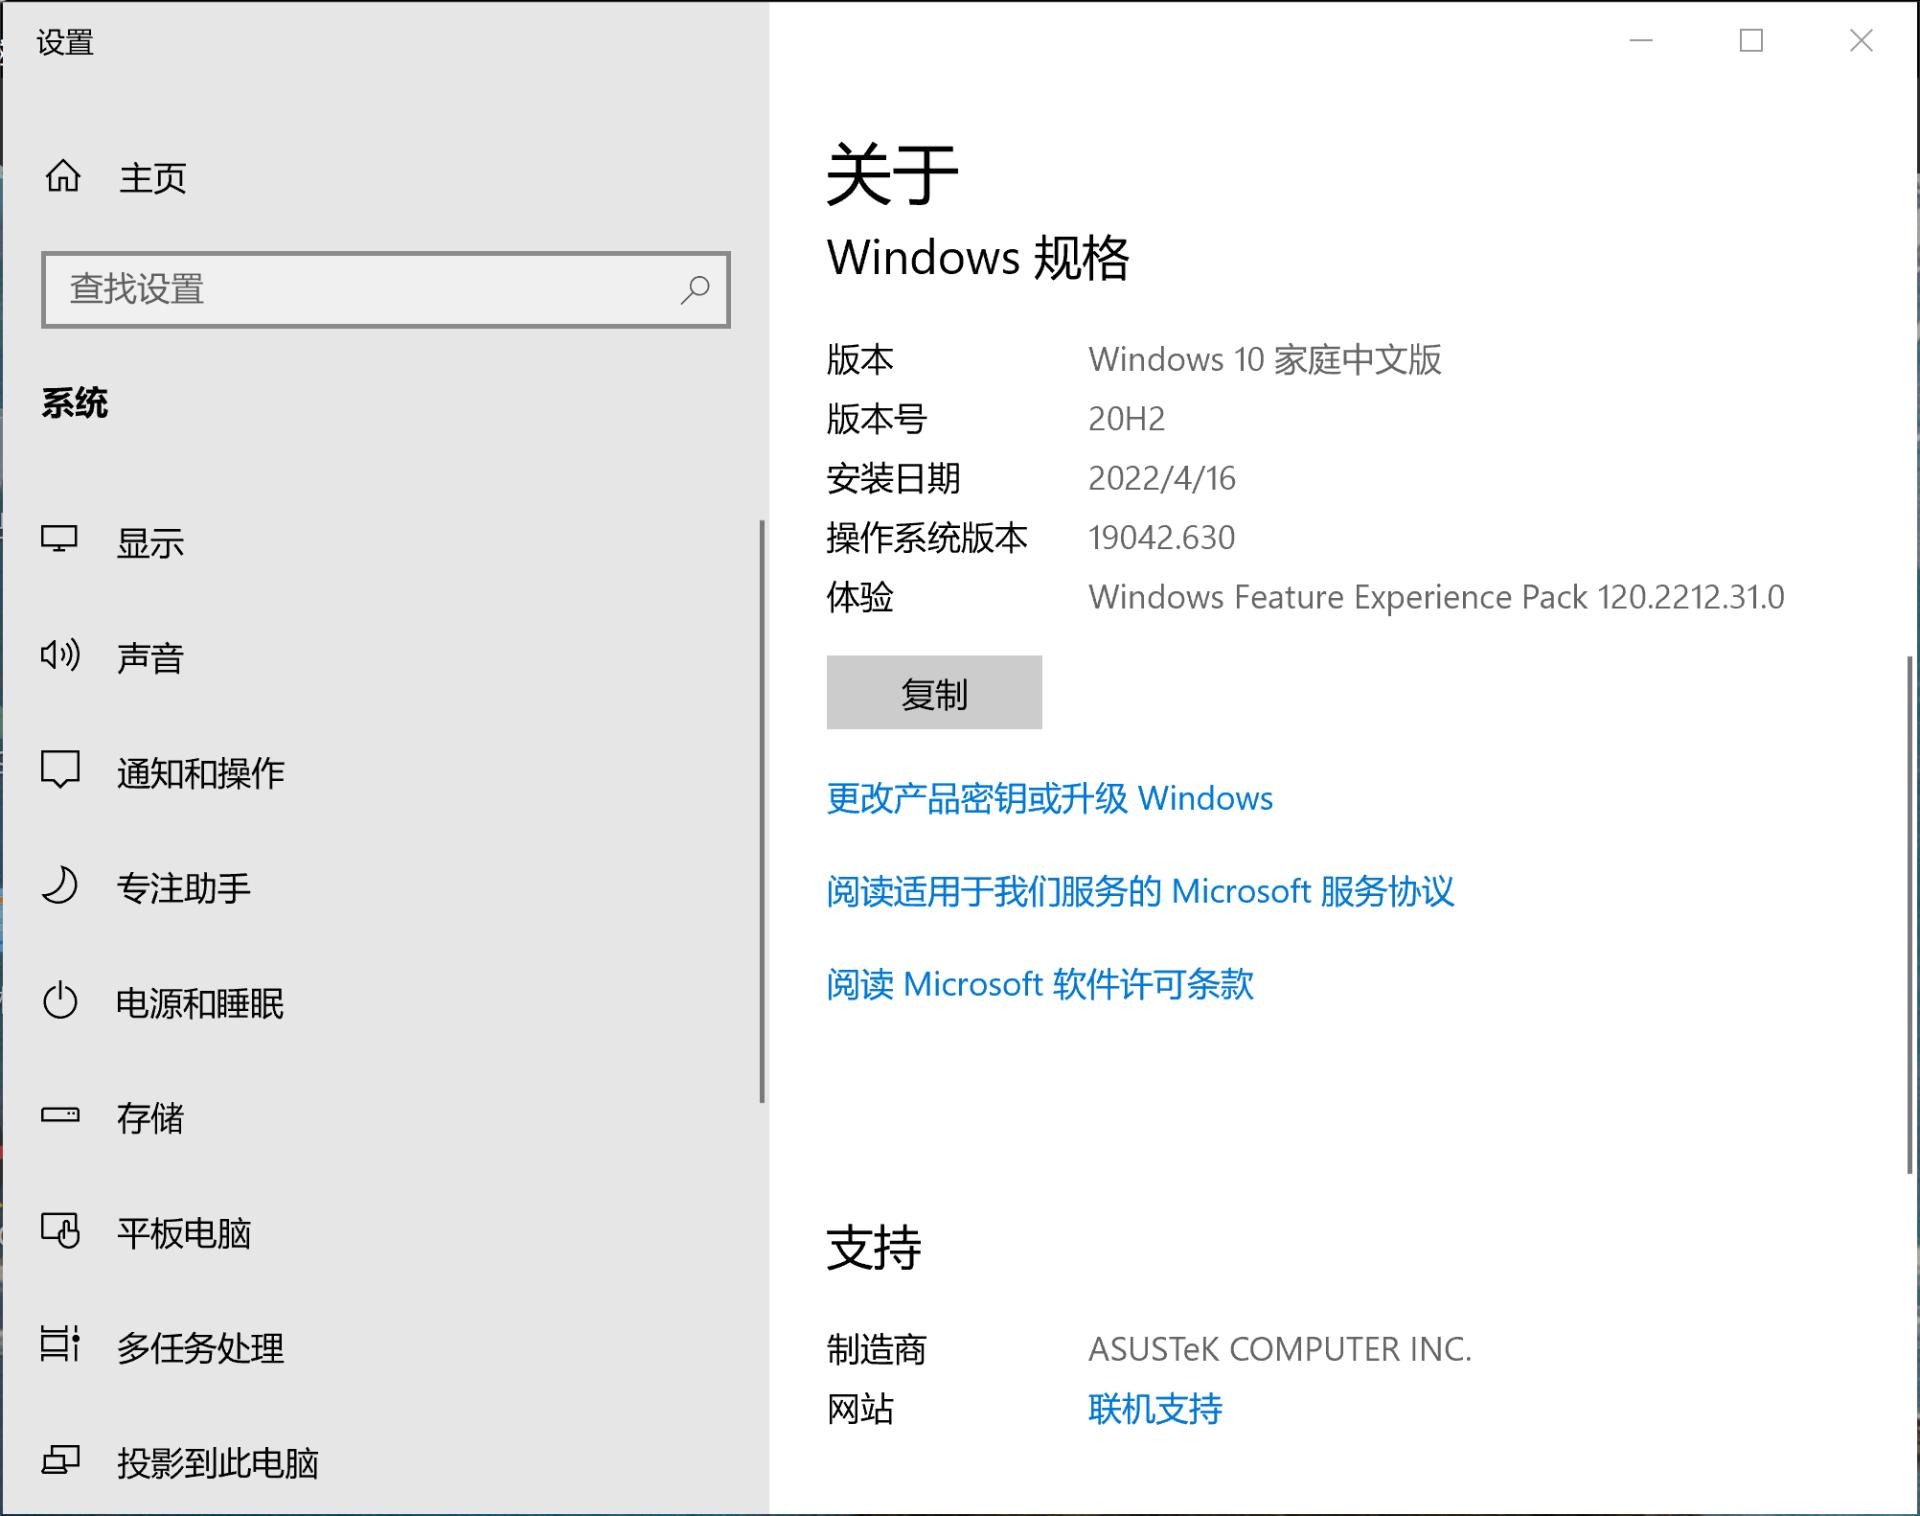Click the Focus Assist moon icon
This screenshot has width=1920, height=1516.
pyautogui.click(x=60, y=886)
